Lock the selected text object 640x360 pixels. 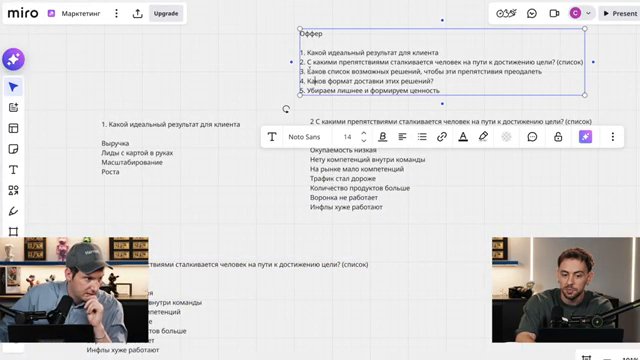click(x=558, y=137)
